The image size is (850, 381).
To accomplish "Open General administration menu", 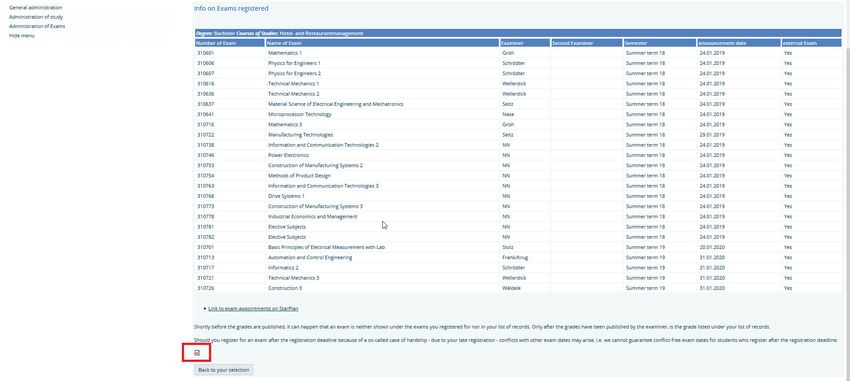I will click(35, 8).
